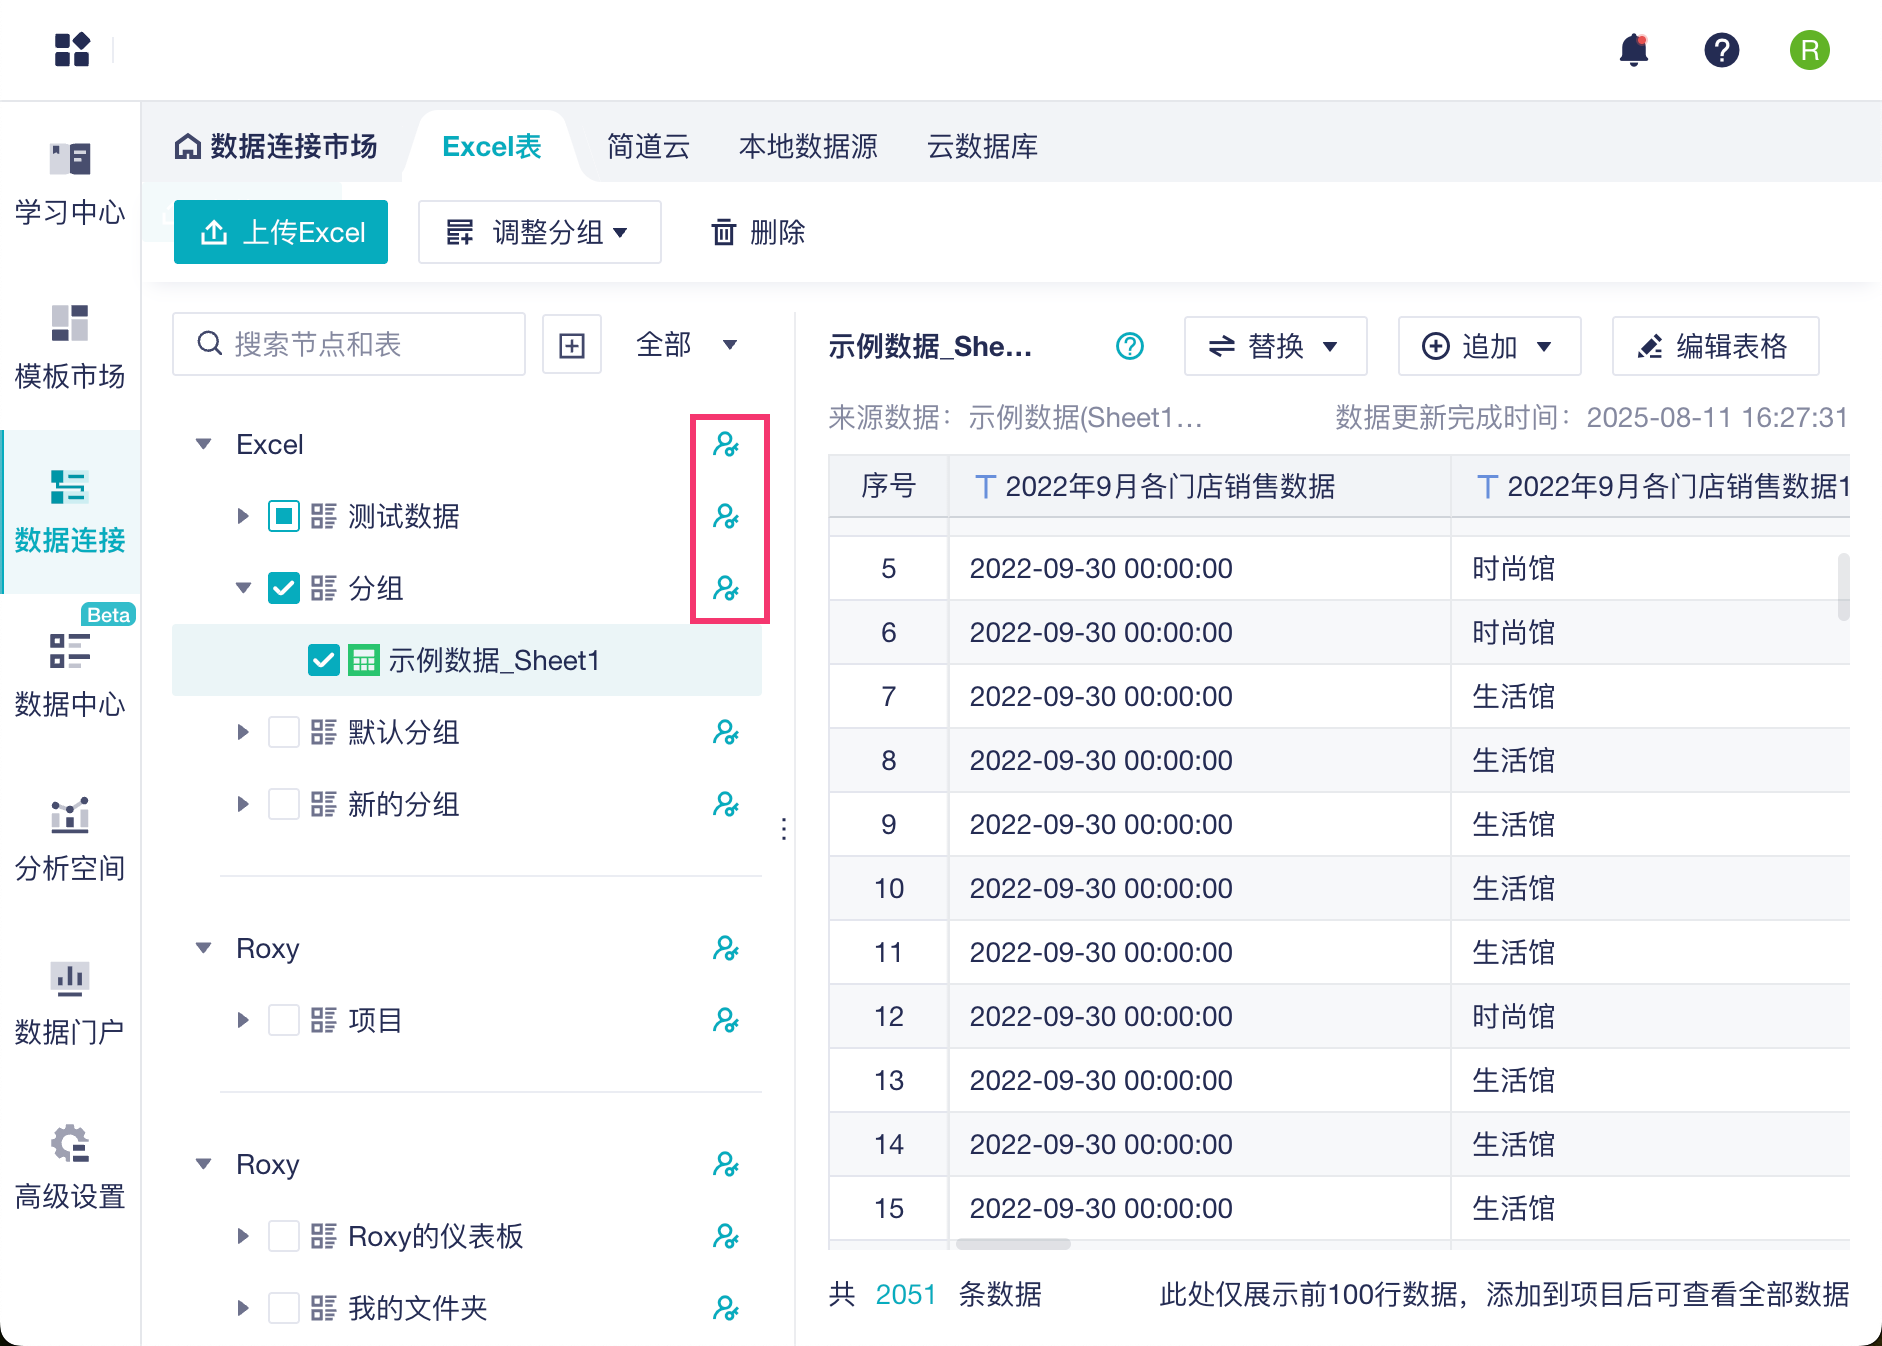Click the add group plus icon

tap(572, 345)
